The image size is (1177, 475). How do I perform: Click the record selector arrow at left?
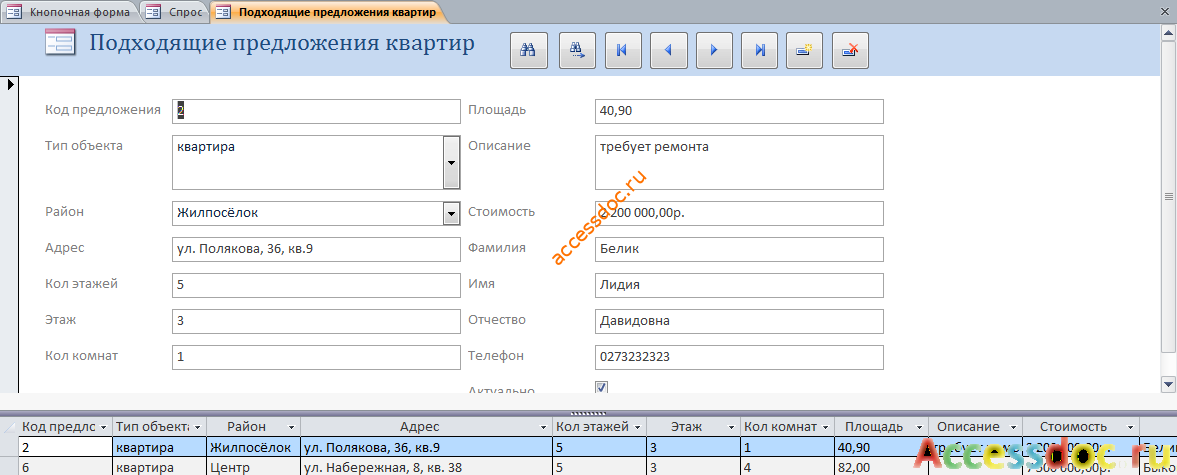tap(11, 85)
